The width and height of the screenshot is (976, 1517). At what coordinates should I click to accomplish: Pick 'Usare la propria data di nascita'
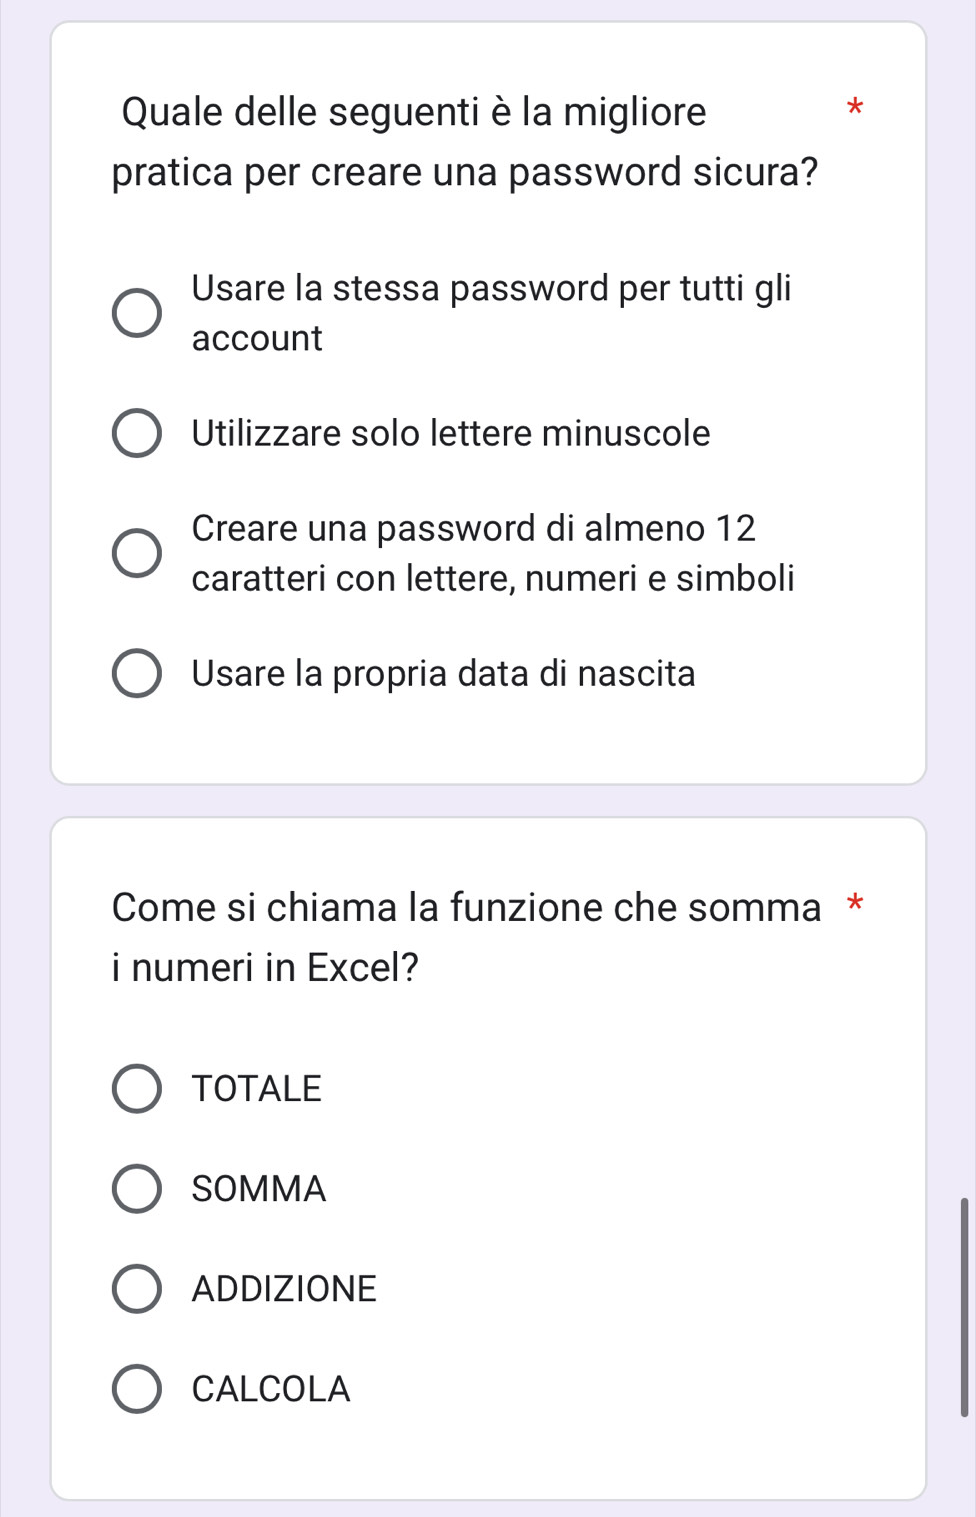(x=136, y=674)
